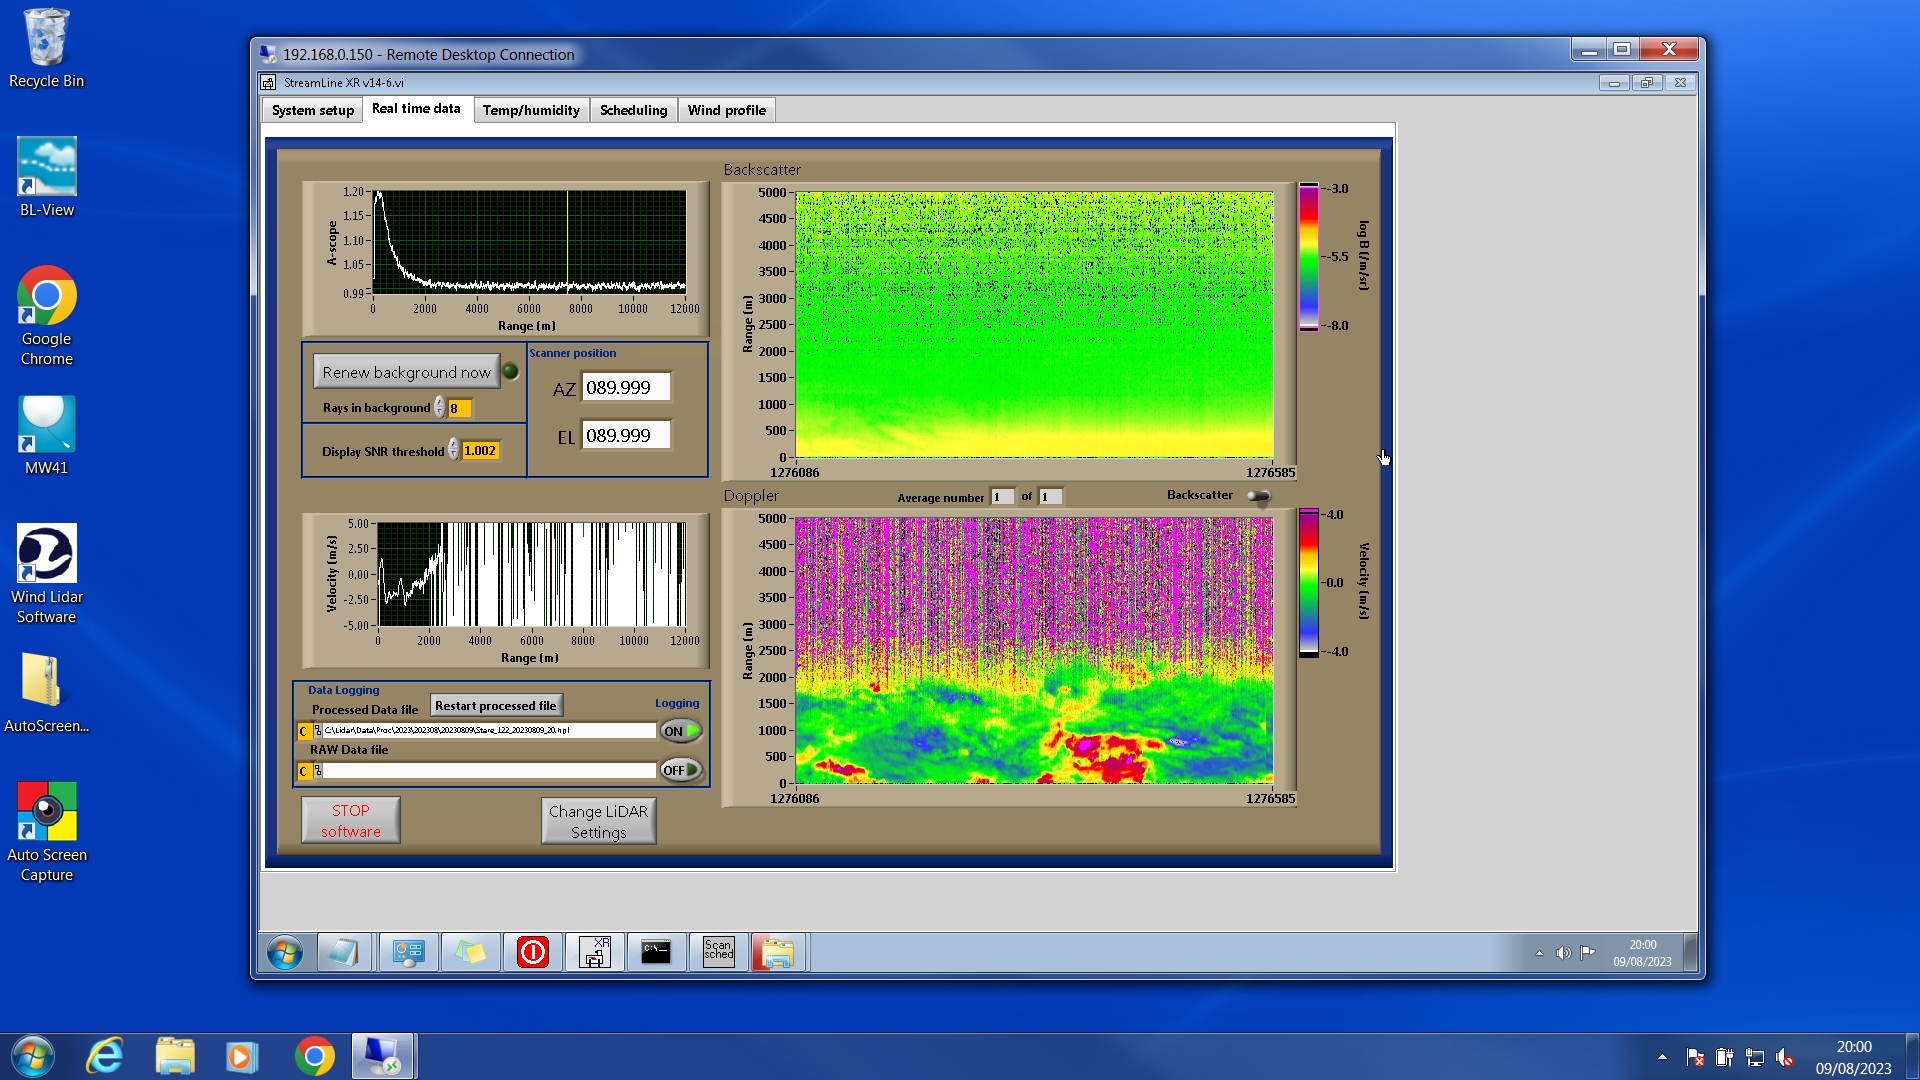
Task: Flip the Doppler Backscatter toggle switch
Action: 1258,496
